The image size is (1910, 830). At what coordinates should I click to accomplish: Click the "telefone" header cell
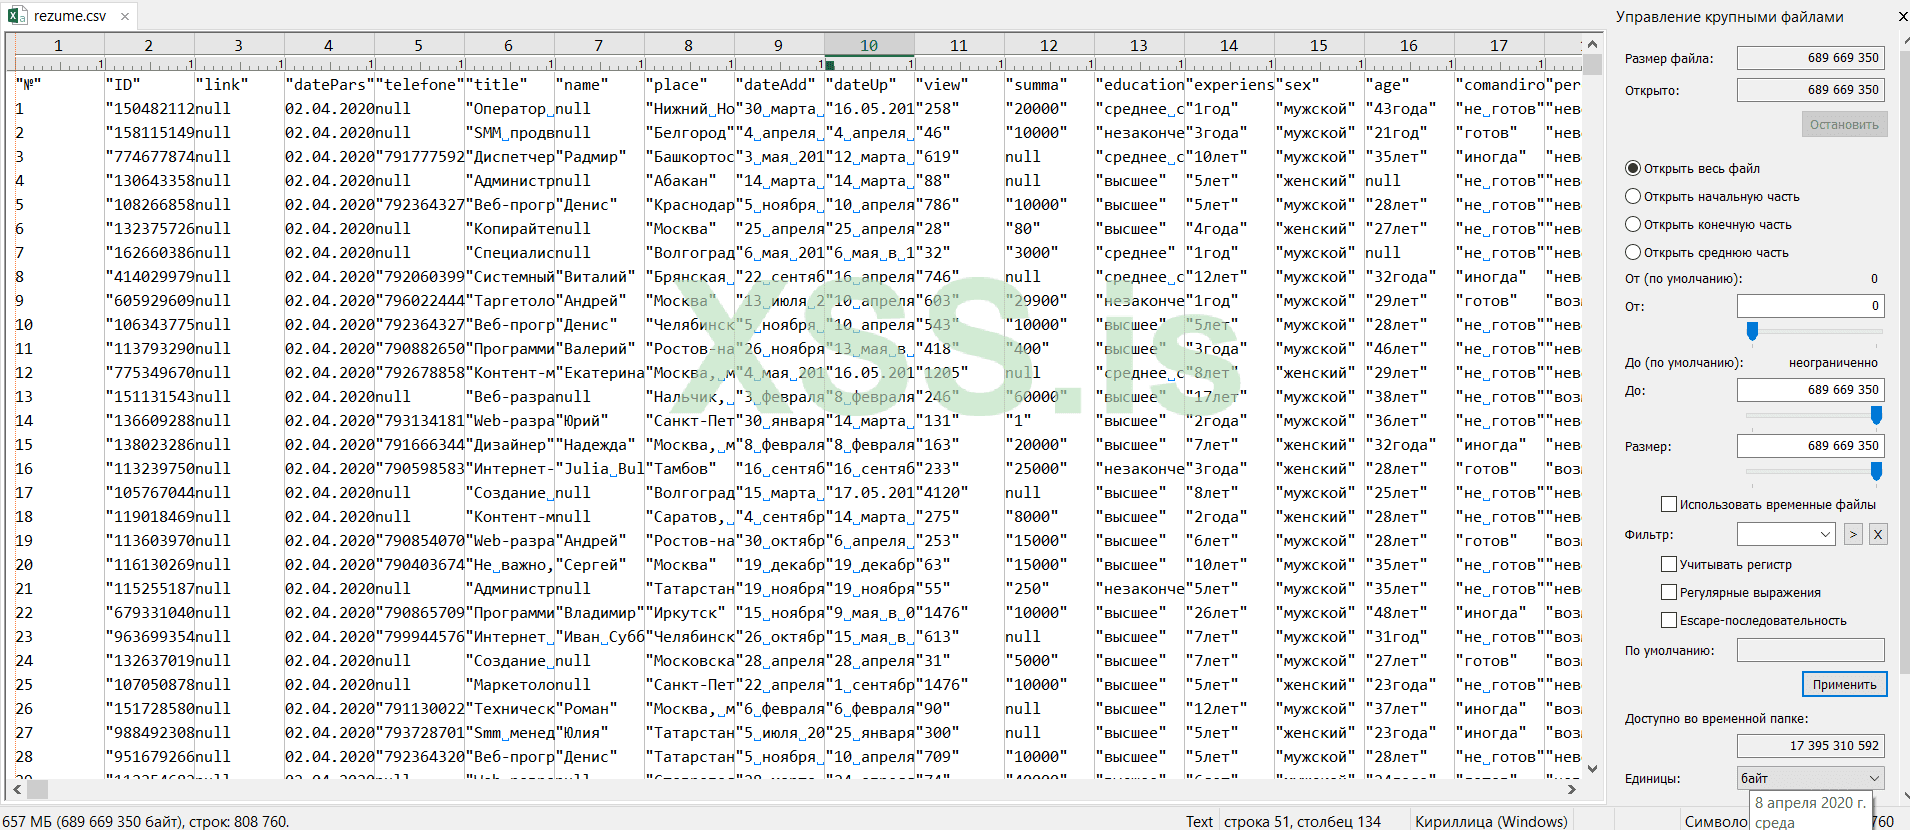[420, 85]
